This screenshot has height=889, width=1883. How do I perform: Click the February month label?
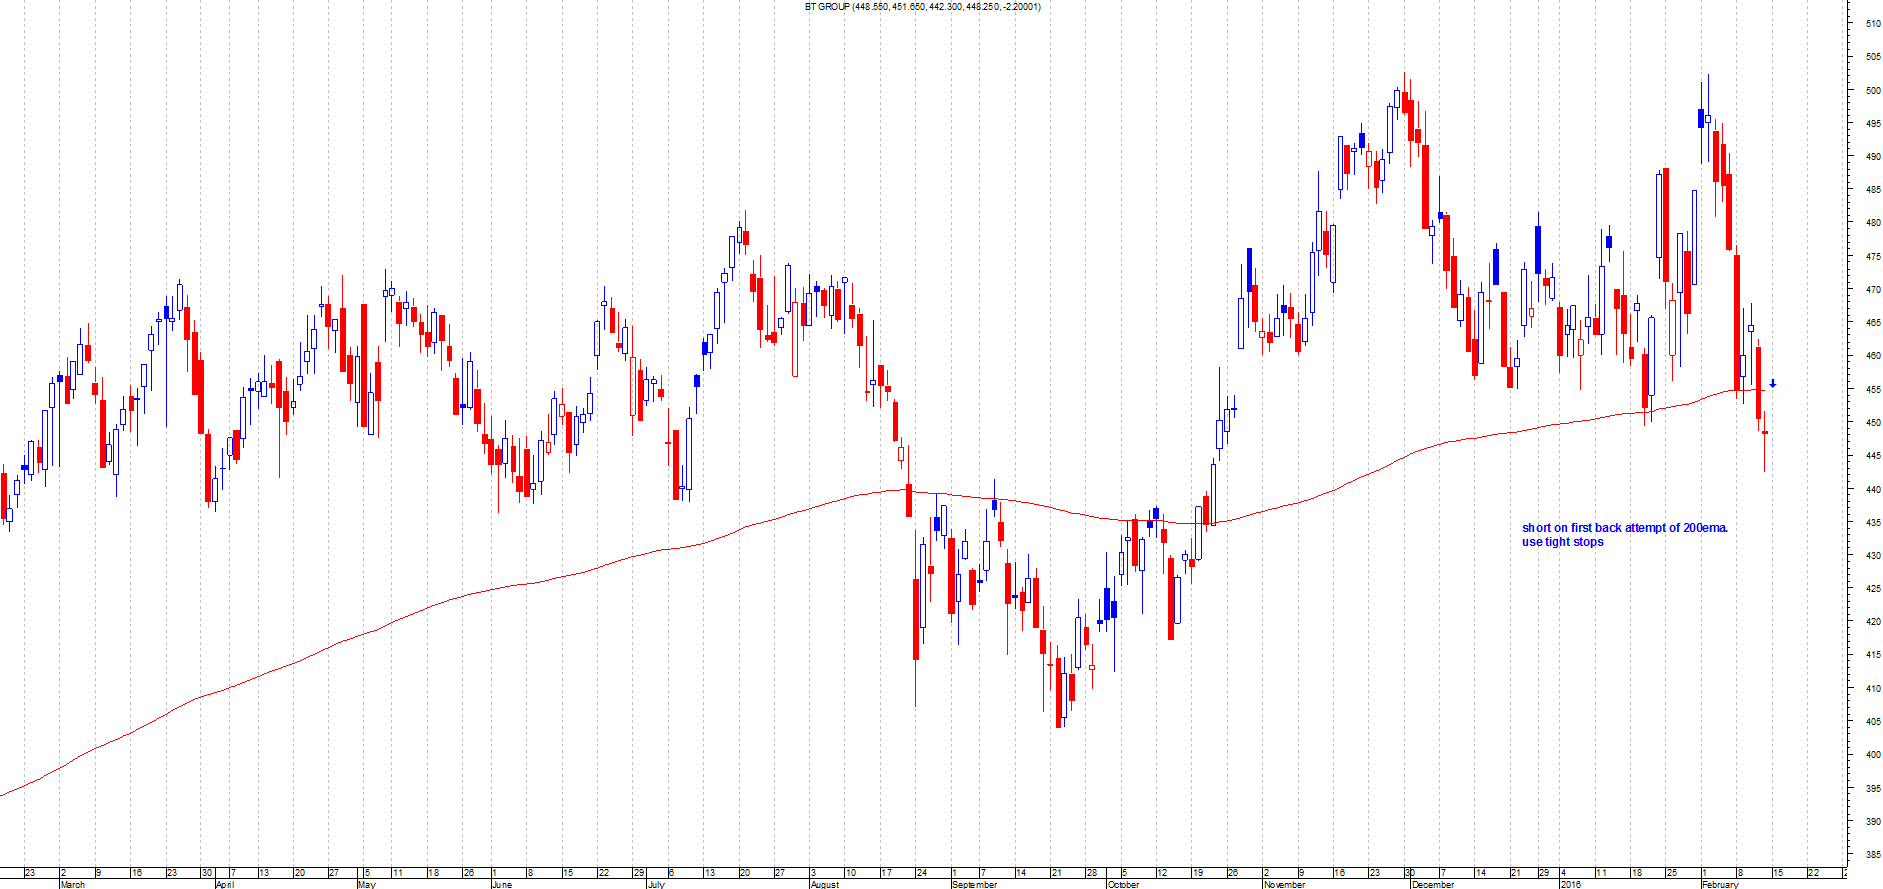tap(1721, 884)
